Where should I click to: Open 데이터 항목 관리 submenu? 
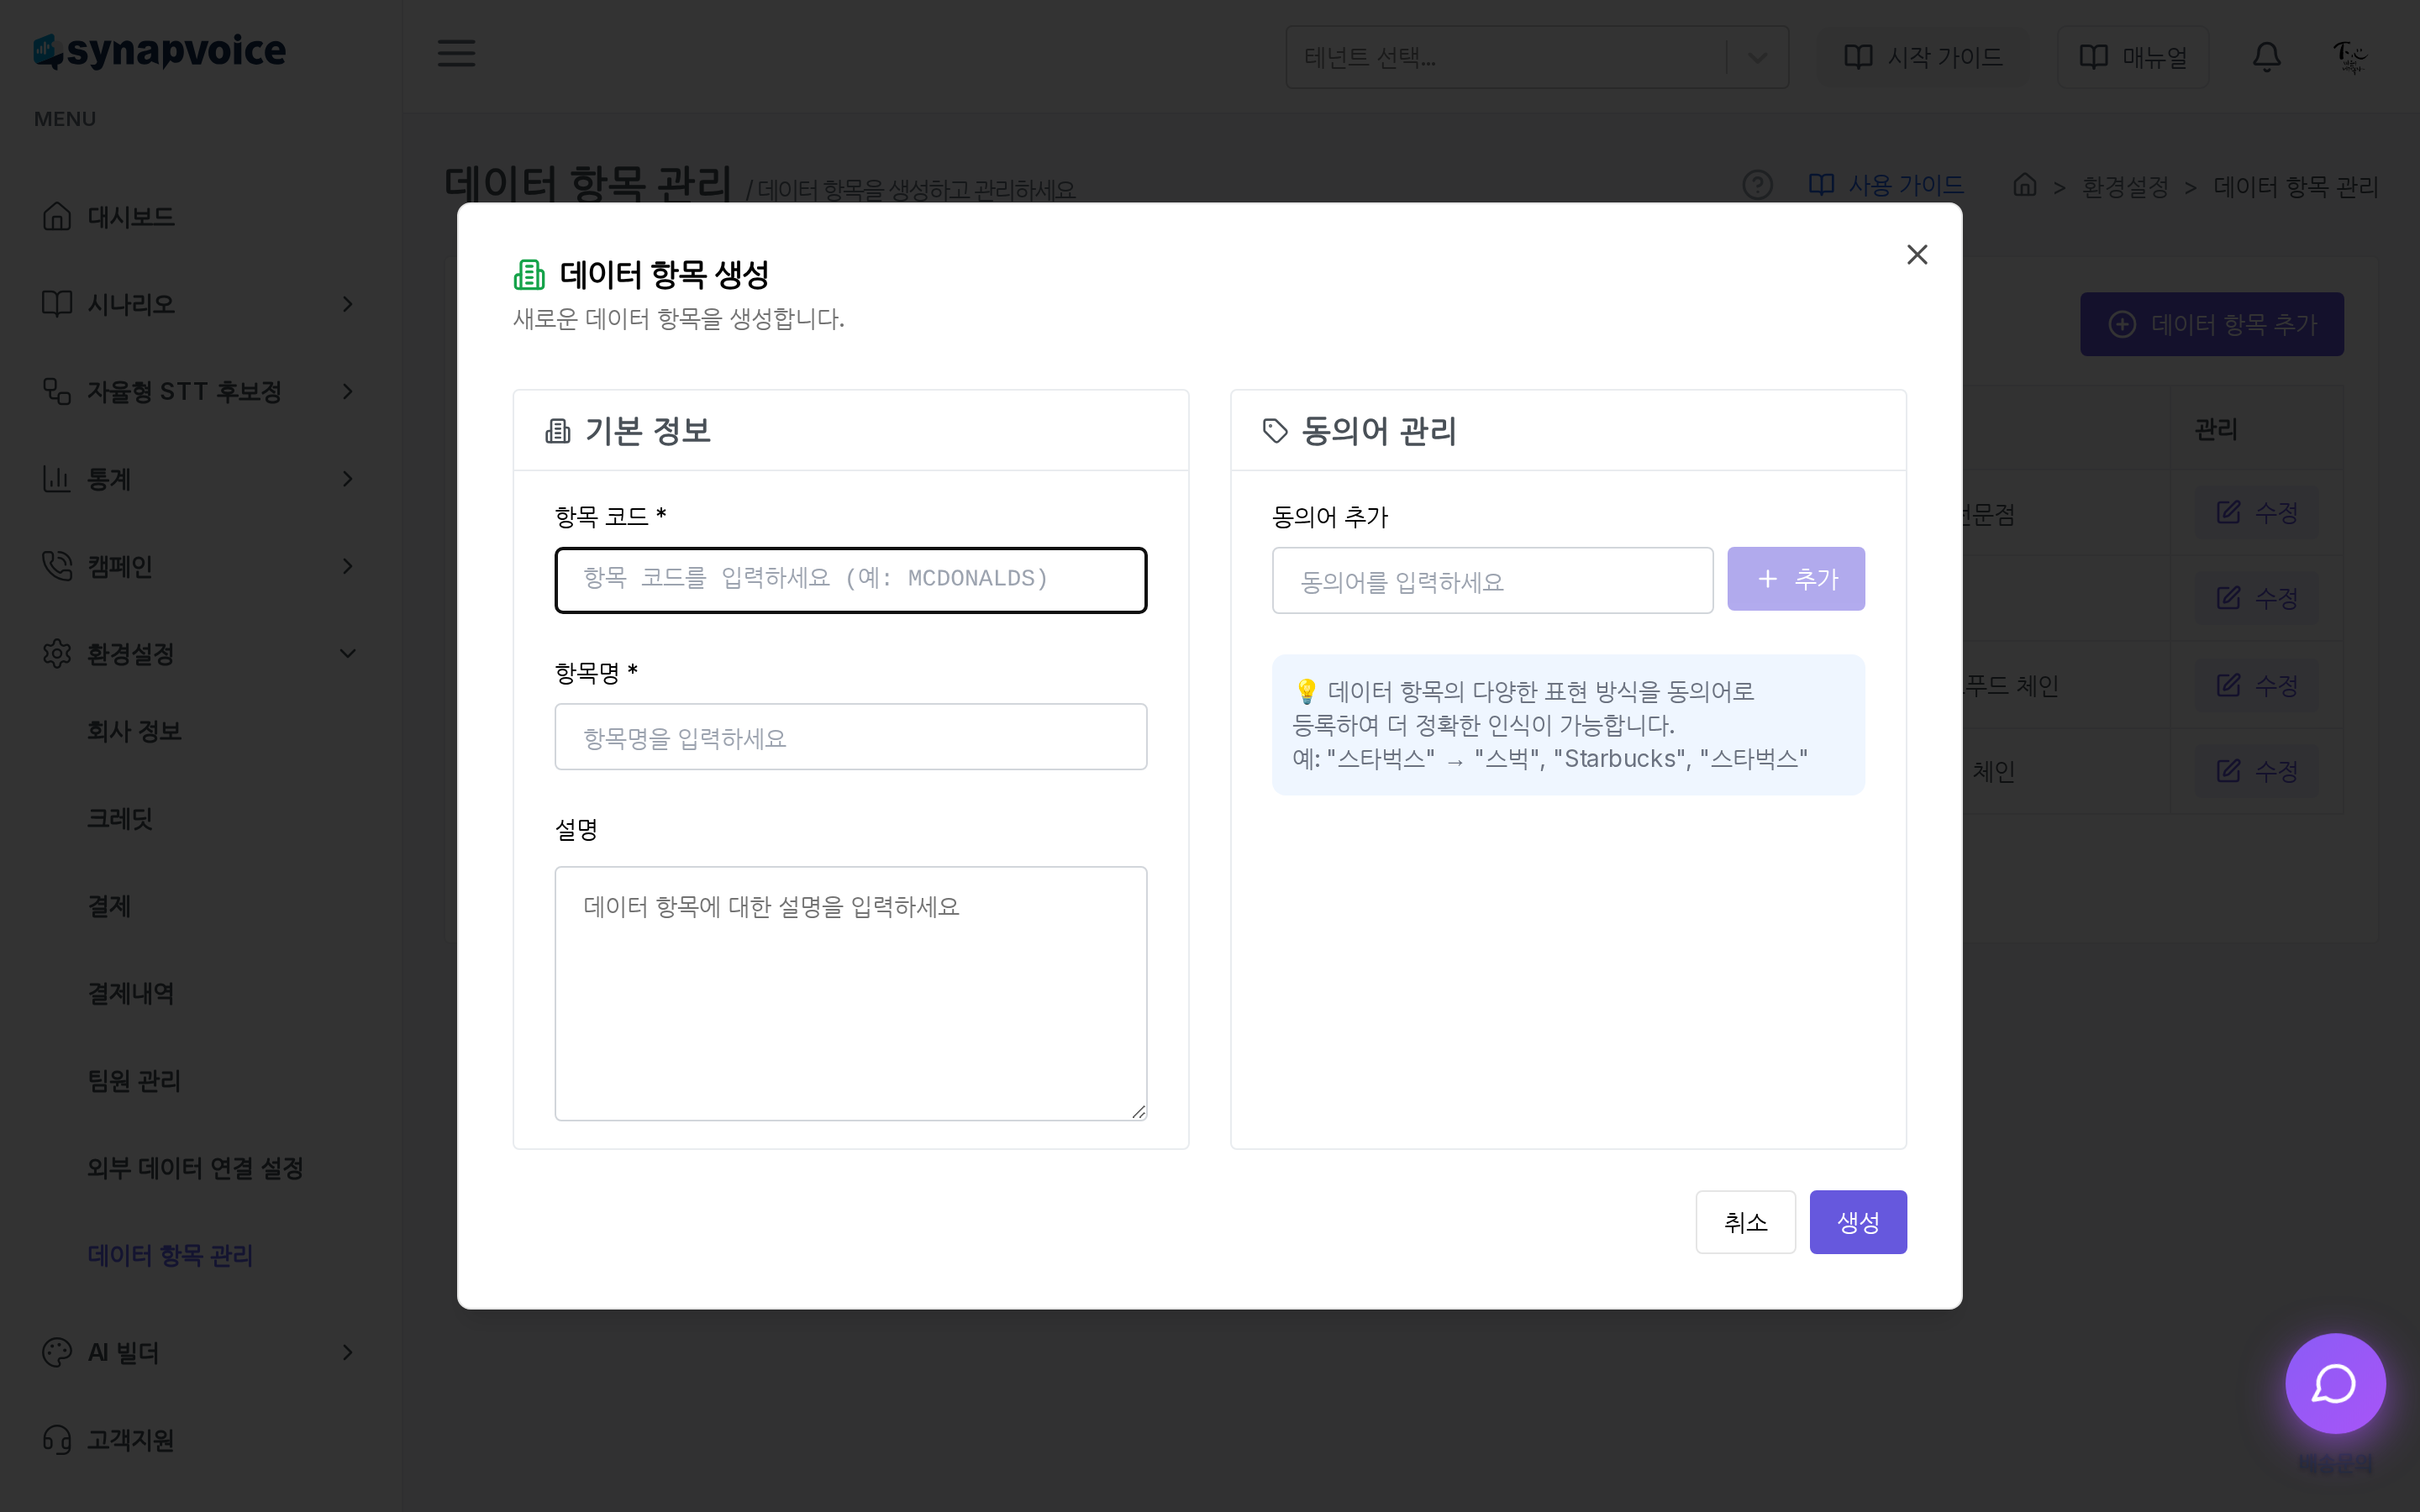pyautogui.click(x=170, y=1255)
